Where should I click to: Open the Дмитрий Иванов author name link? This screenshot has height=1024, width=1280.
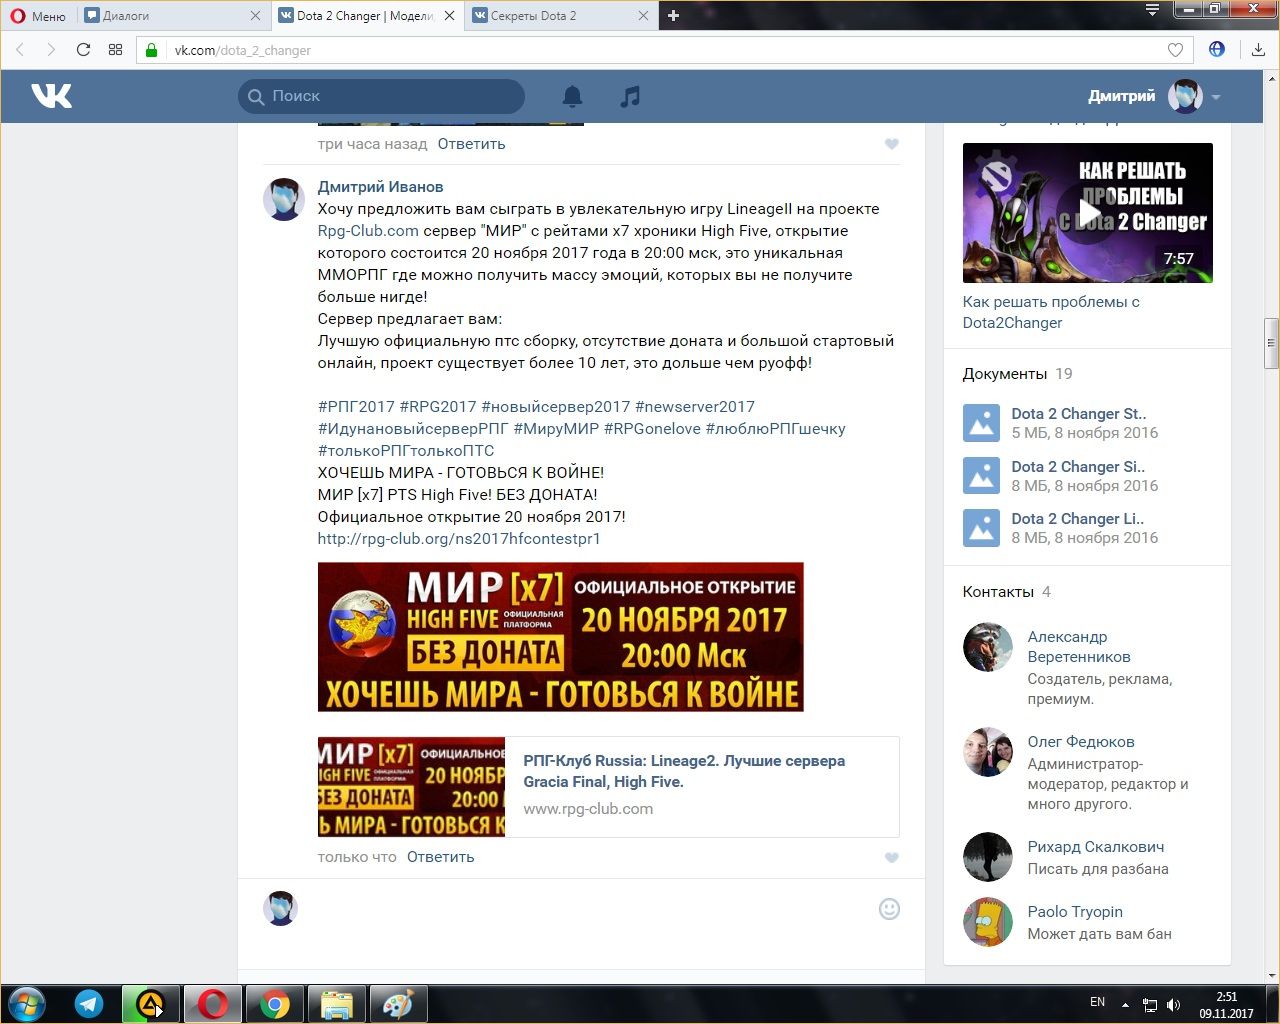point(380,187)
